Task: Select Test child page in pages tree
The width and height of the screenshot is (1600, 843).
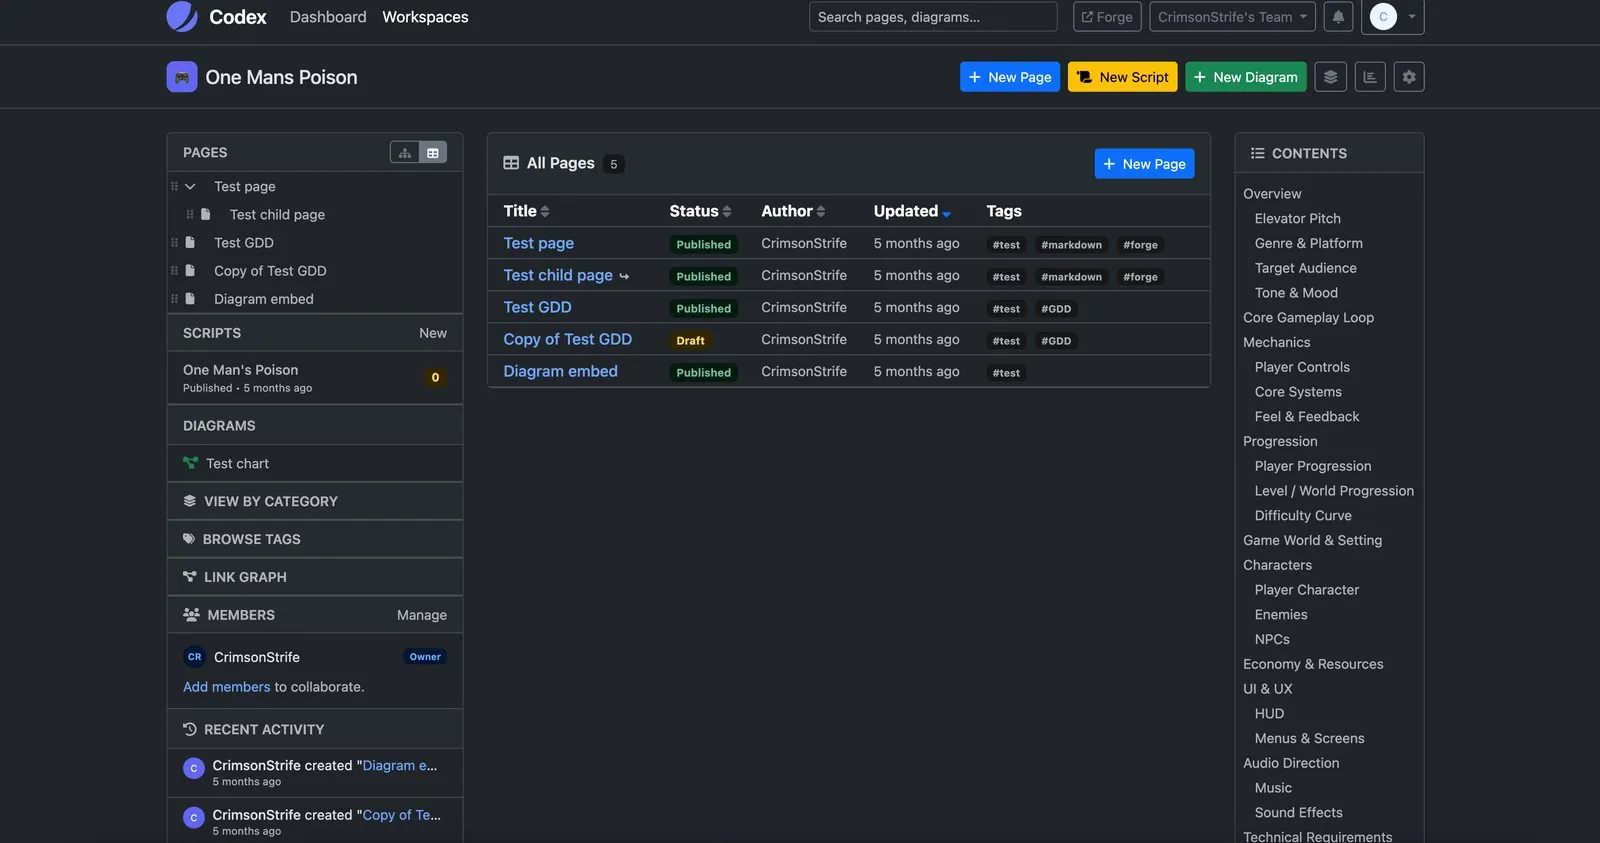Action: 277,215
